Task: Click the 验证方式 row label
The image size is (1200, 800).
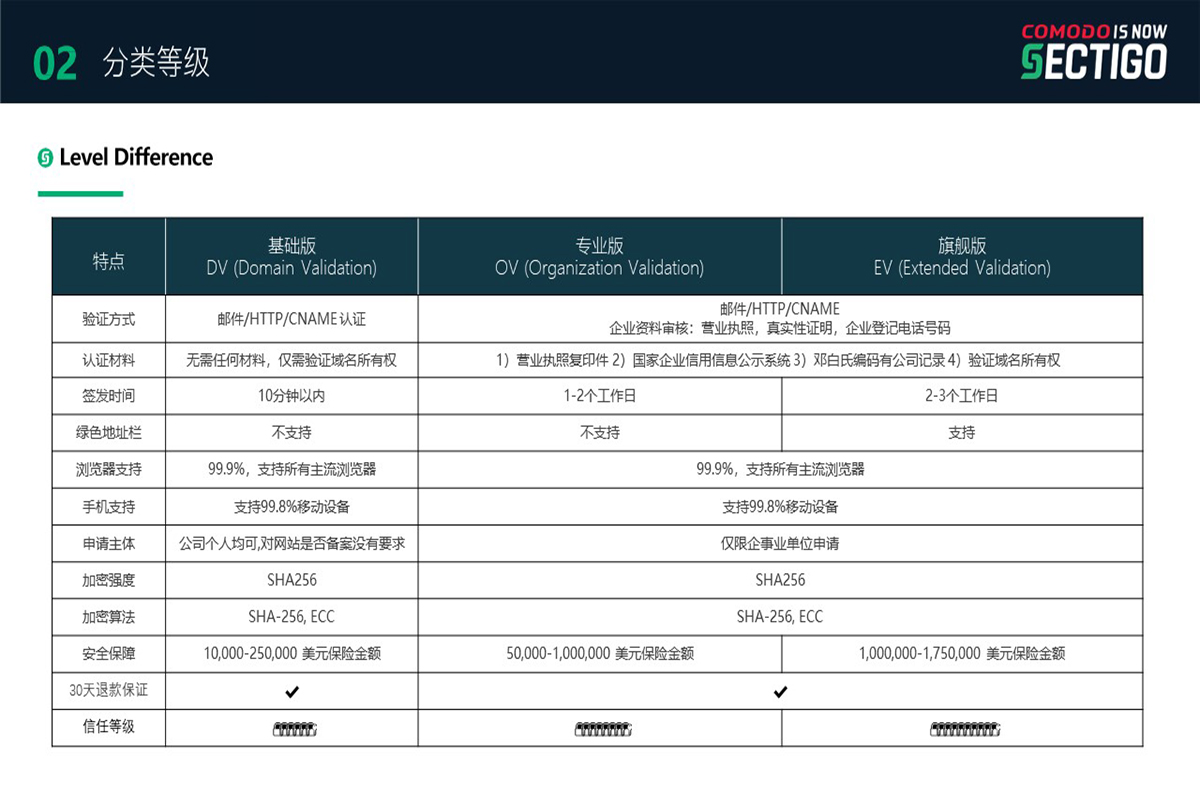Action: (x=109, y=320)
